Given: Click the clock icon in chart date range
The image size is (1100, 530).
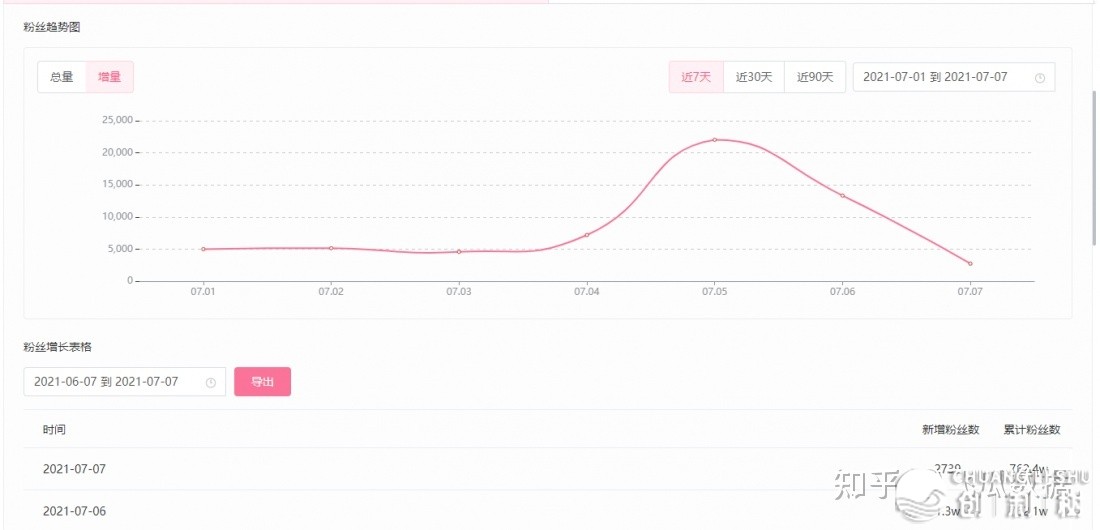Looking at the screenshot, I should 1040,77.
